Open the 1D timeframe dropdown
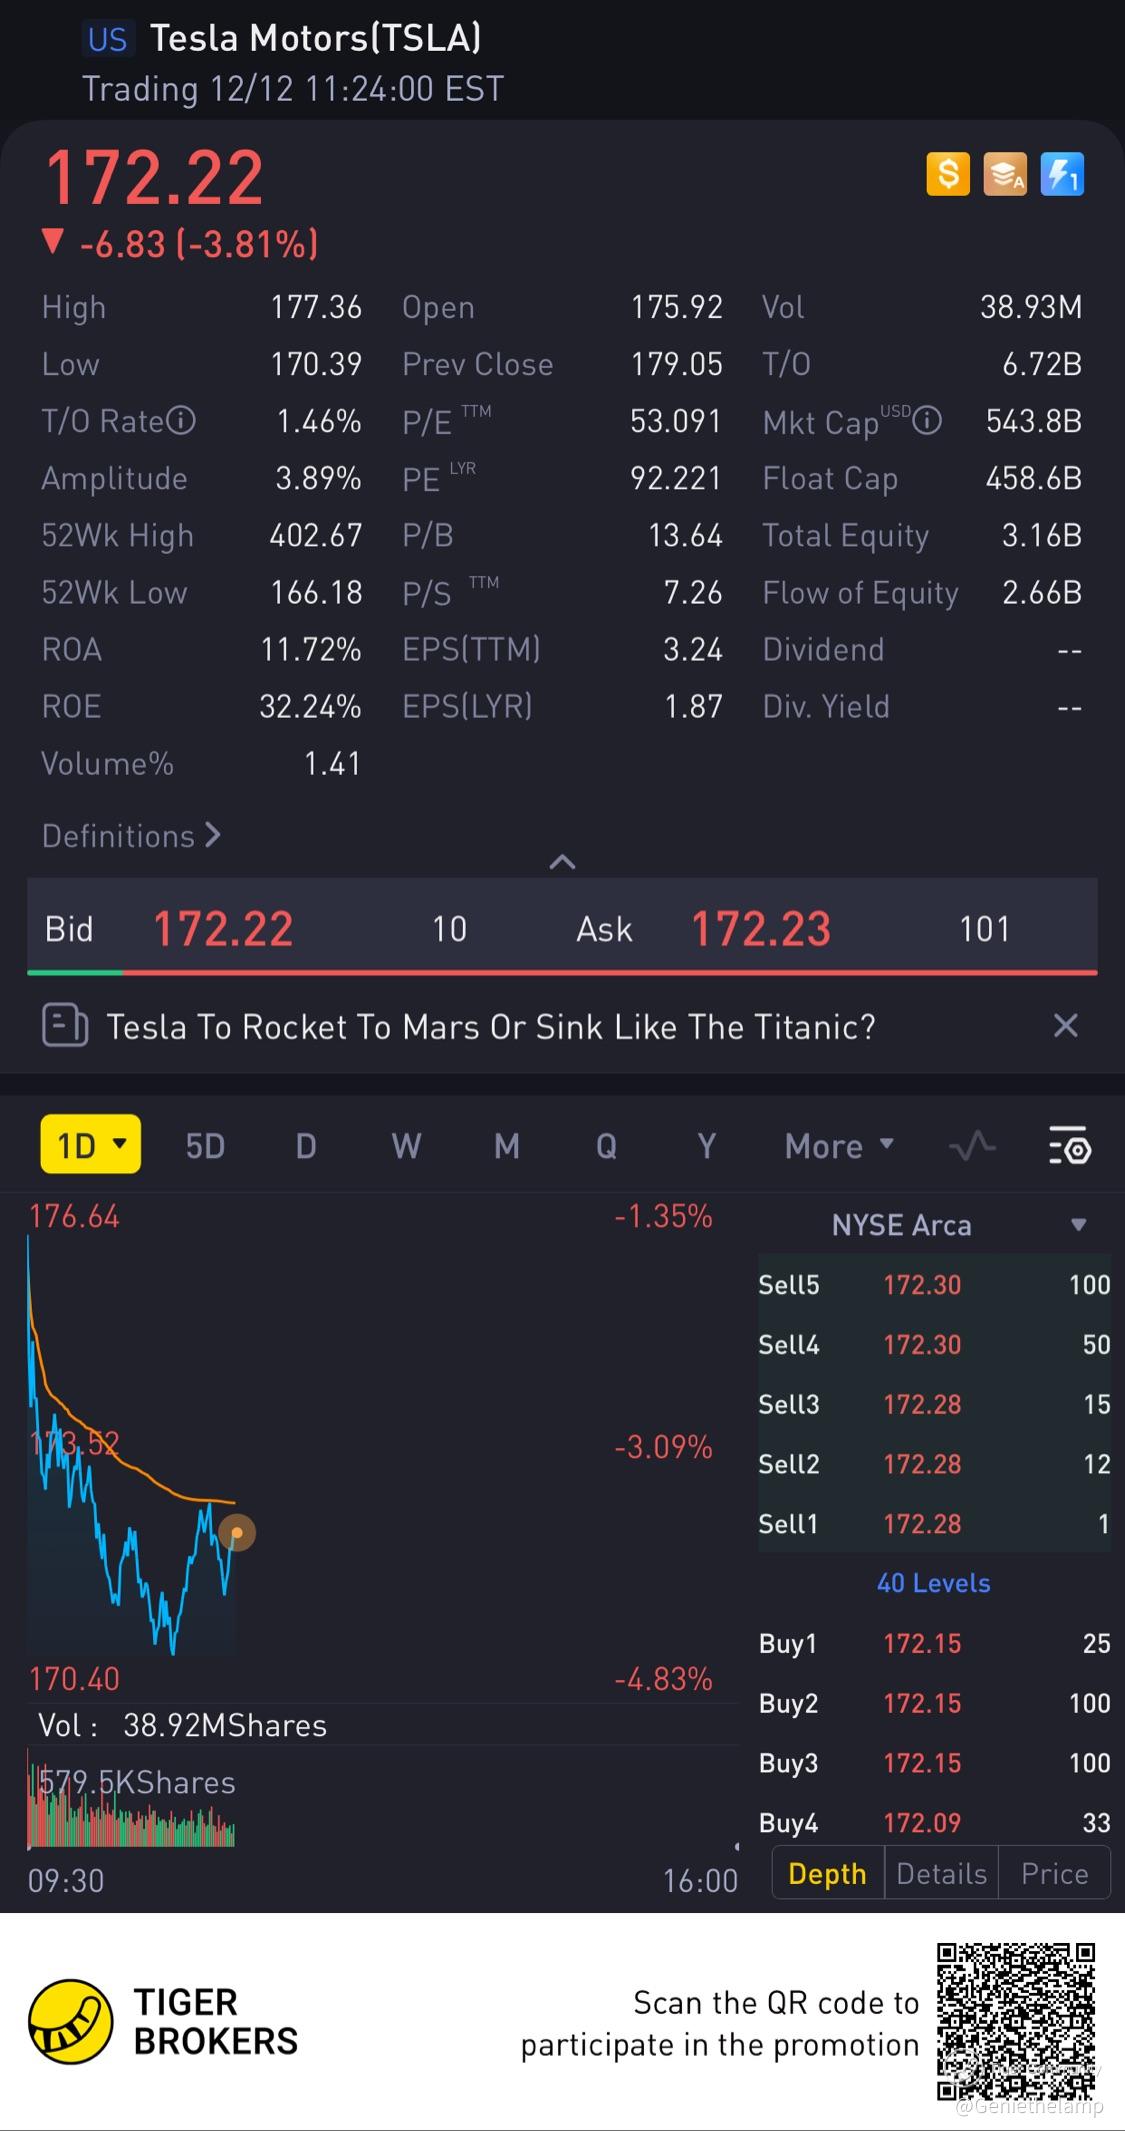This screenshot has height=2131, width=1125. click(90, 1144)
